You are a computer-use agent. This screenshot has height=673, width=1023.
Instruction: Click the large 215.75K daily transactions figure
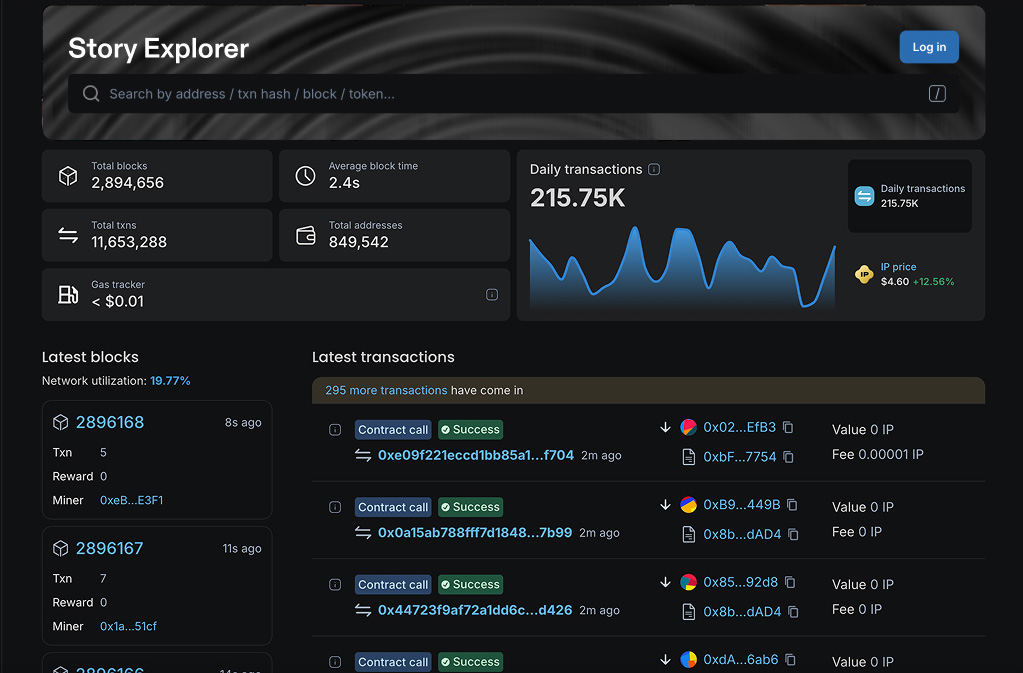tap(577, 198)
